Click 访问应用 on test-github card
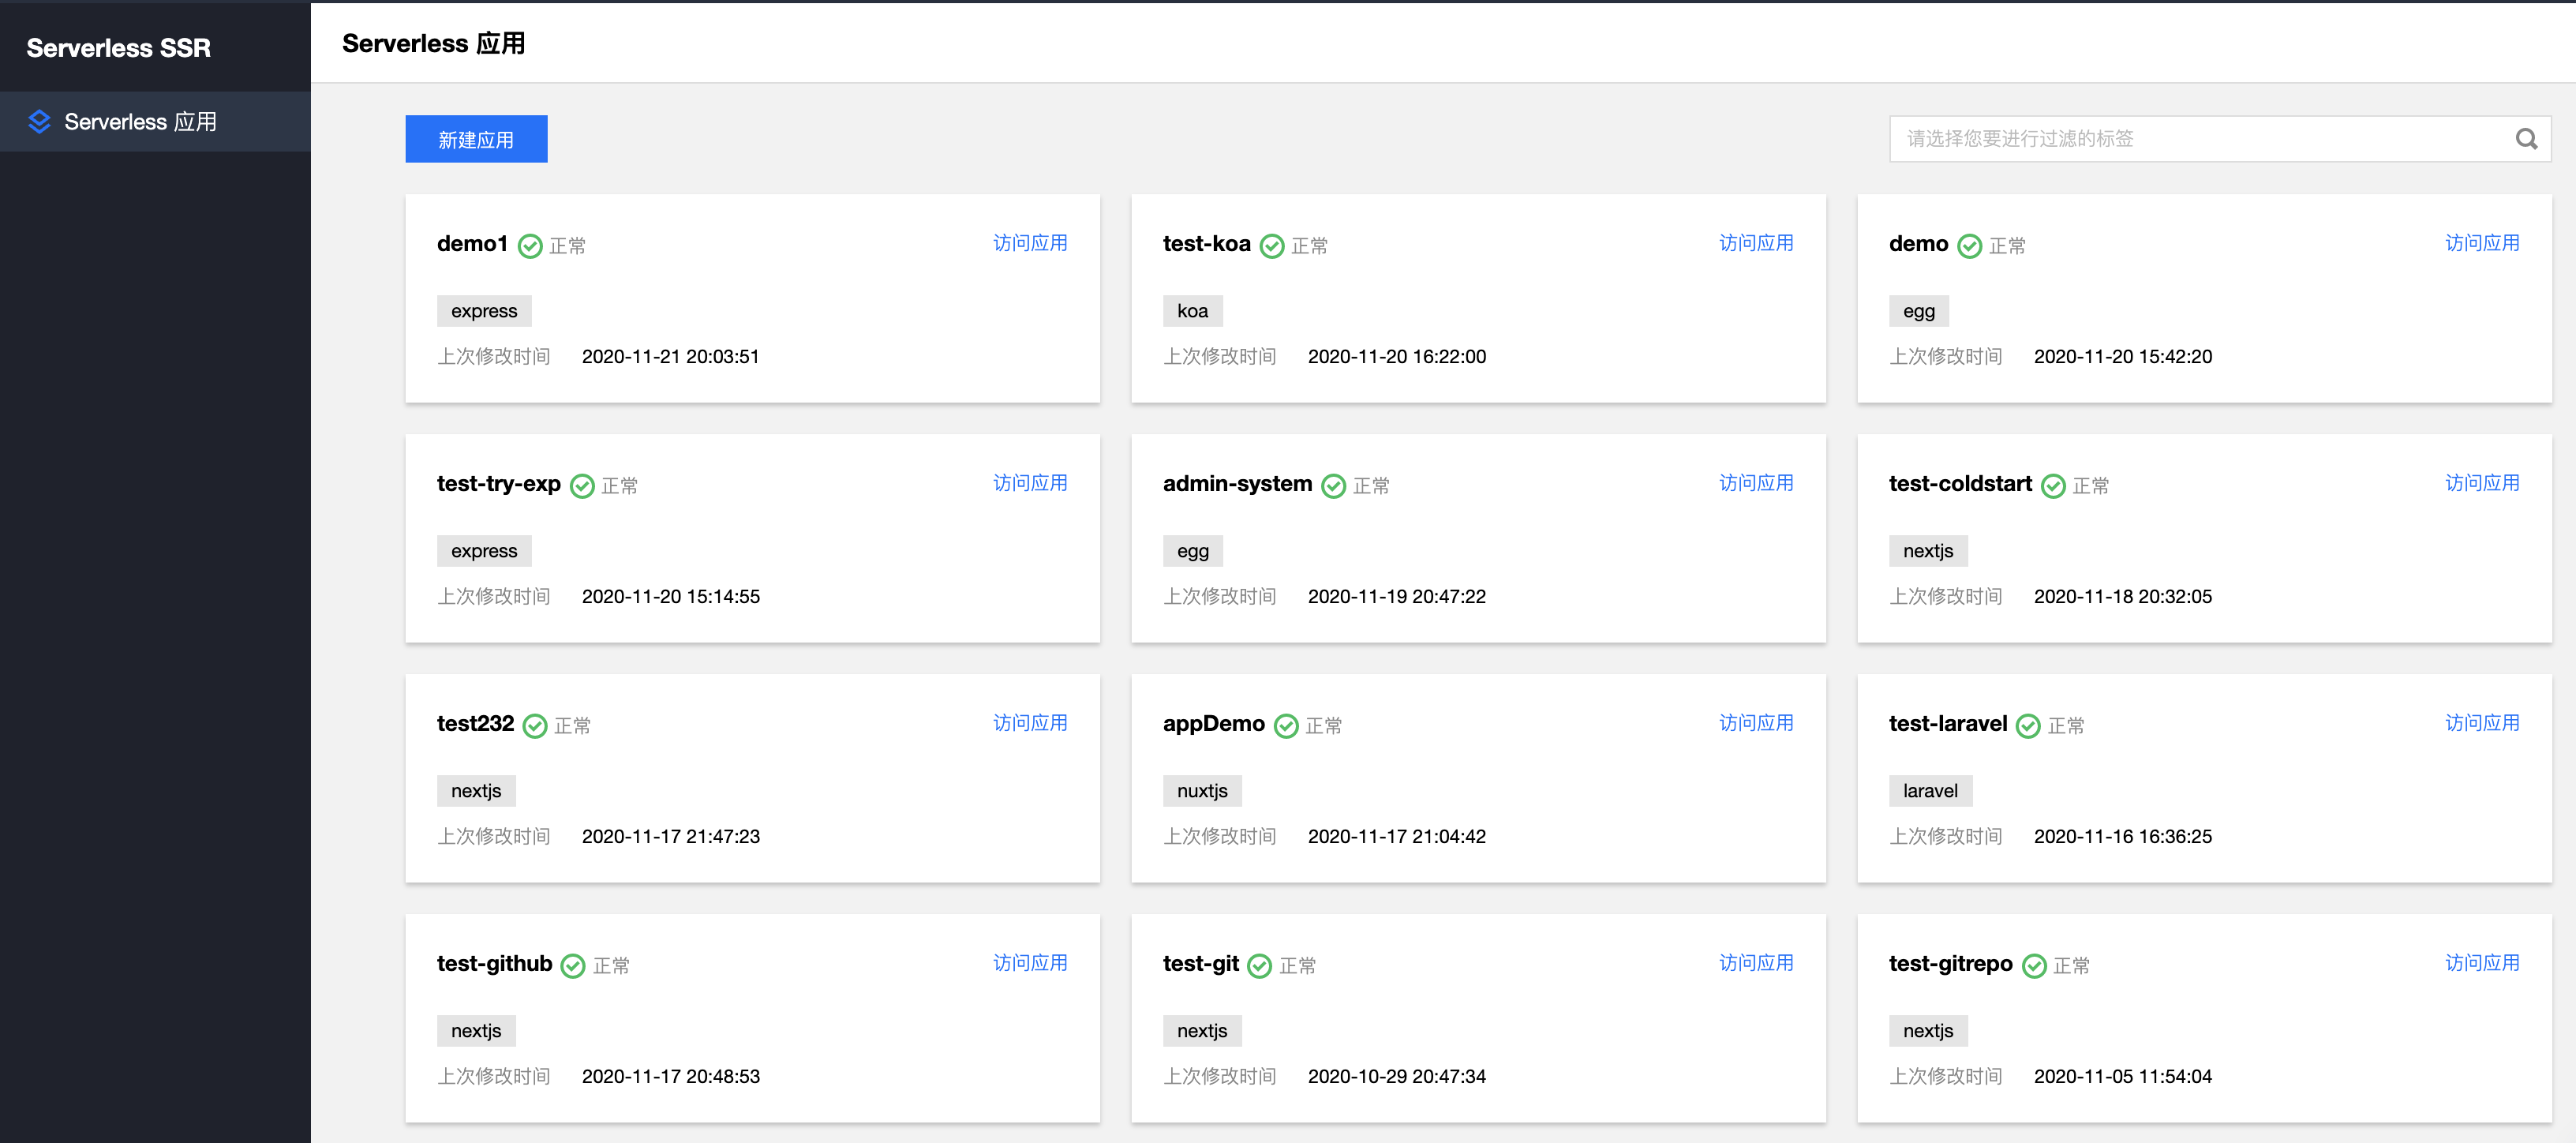 [1029, 963]
